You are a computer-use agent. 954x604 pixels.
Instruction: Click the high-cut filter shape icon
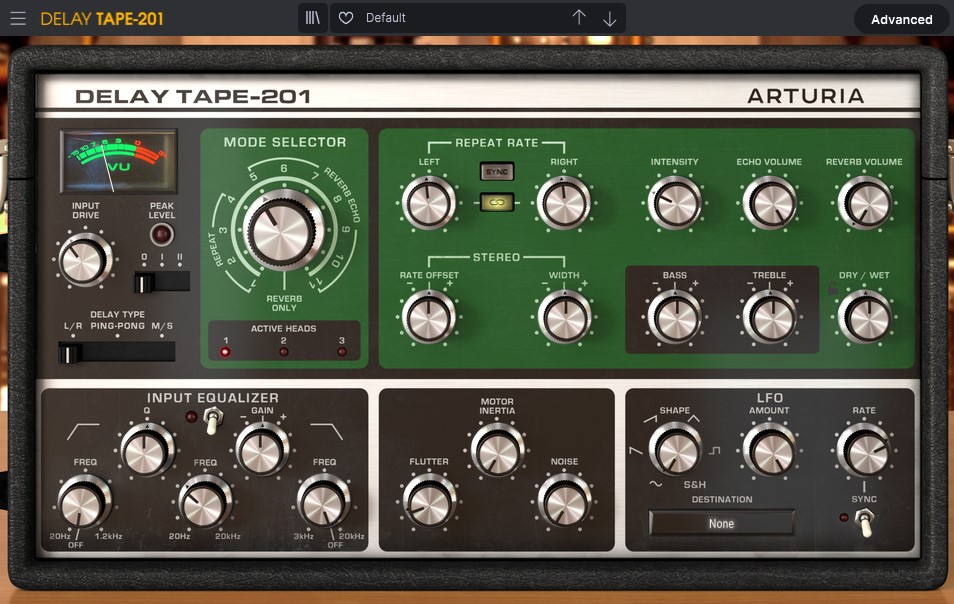(x=327, y=431)
